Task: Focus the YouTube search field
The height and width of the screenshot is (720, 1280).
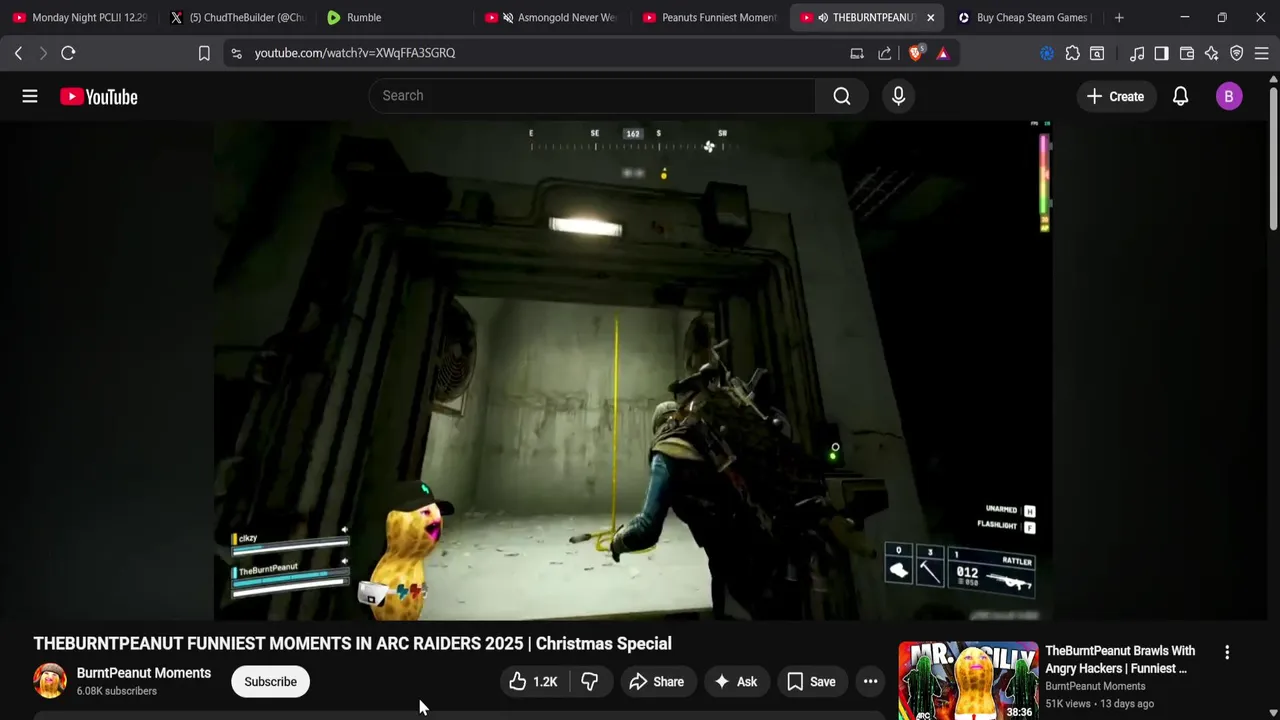Action: pos(592,96)
